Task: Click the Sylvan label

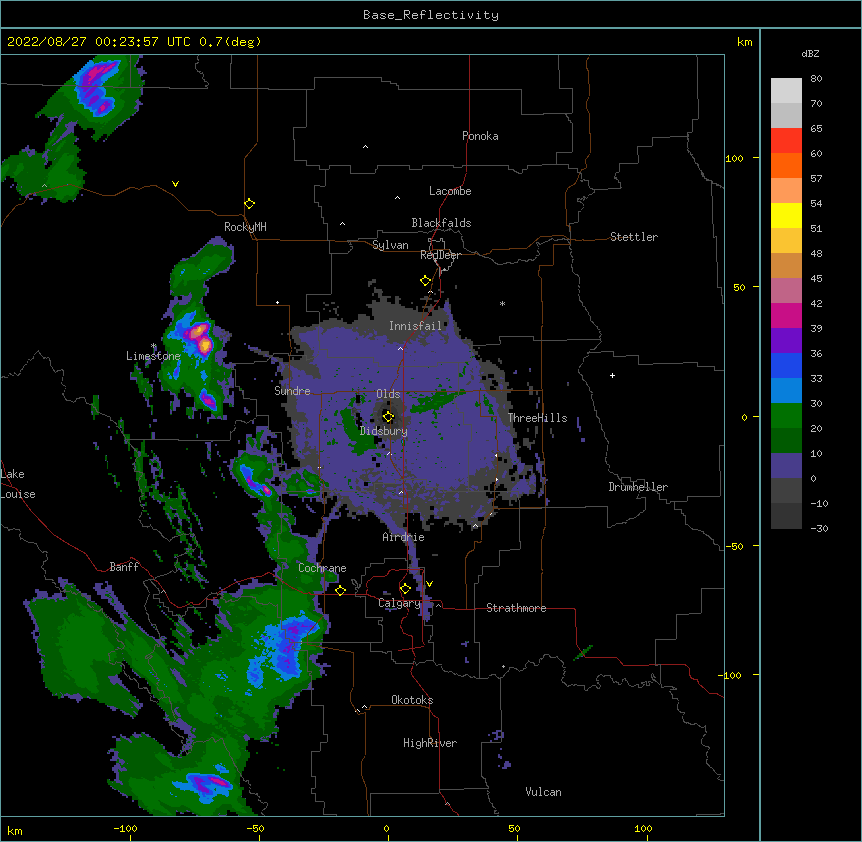Action: pos(390,245)
